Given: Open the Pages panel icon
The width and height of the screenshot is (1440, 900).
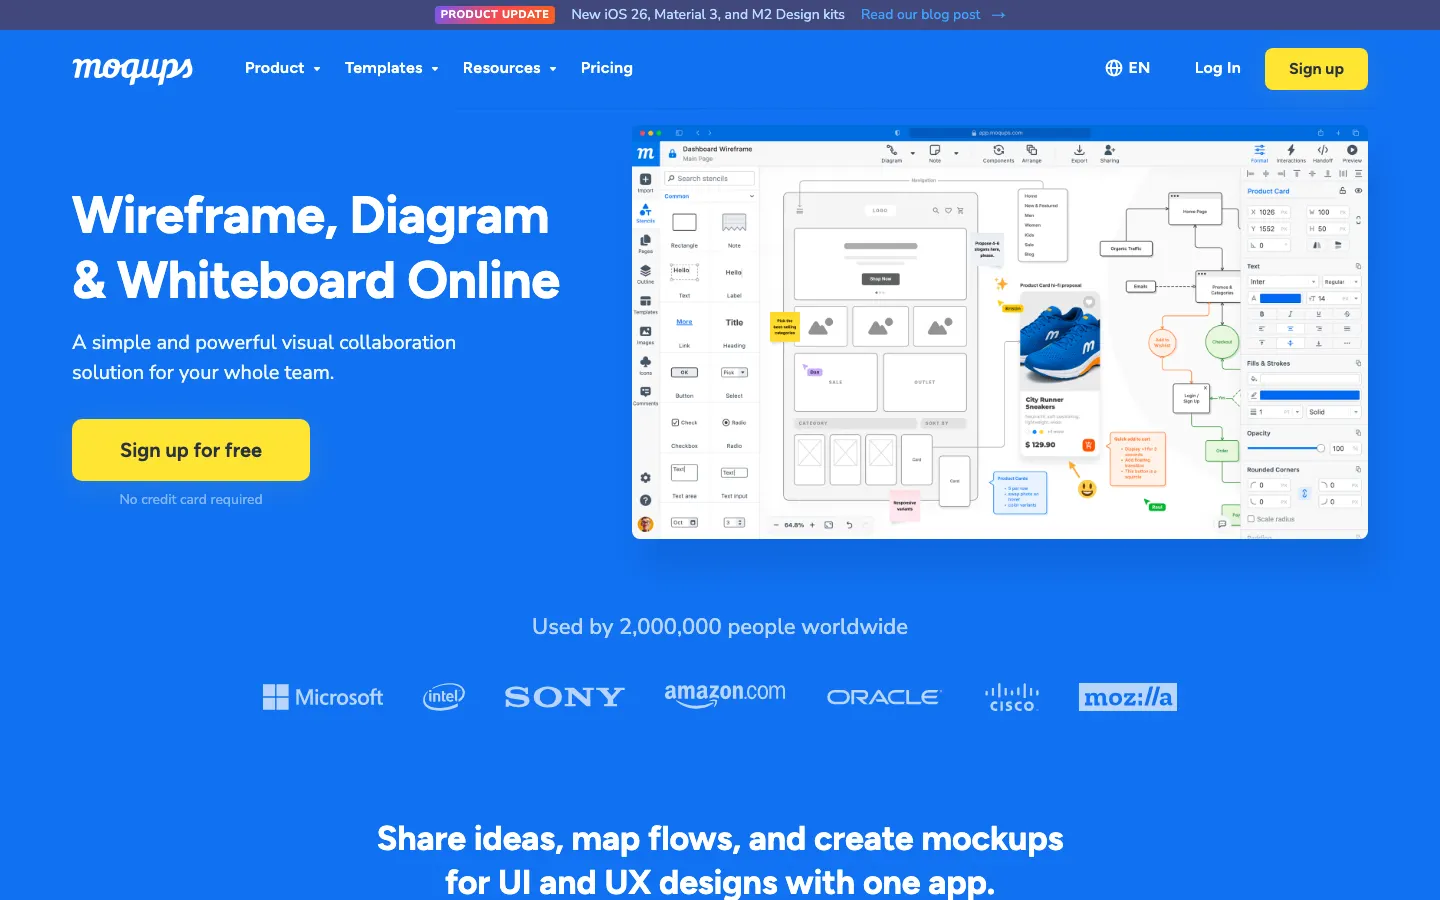Looking at the screenshot, I should coord(645,242).
